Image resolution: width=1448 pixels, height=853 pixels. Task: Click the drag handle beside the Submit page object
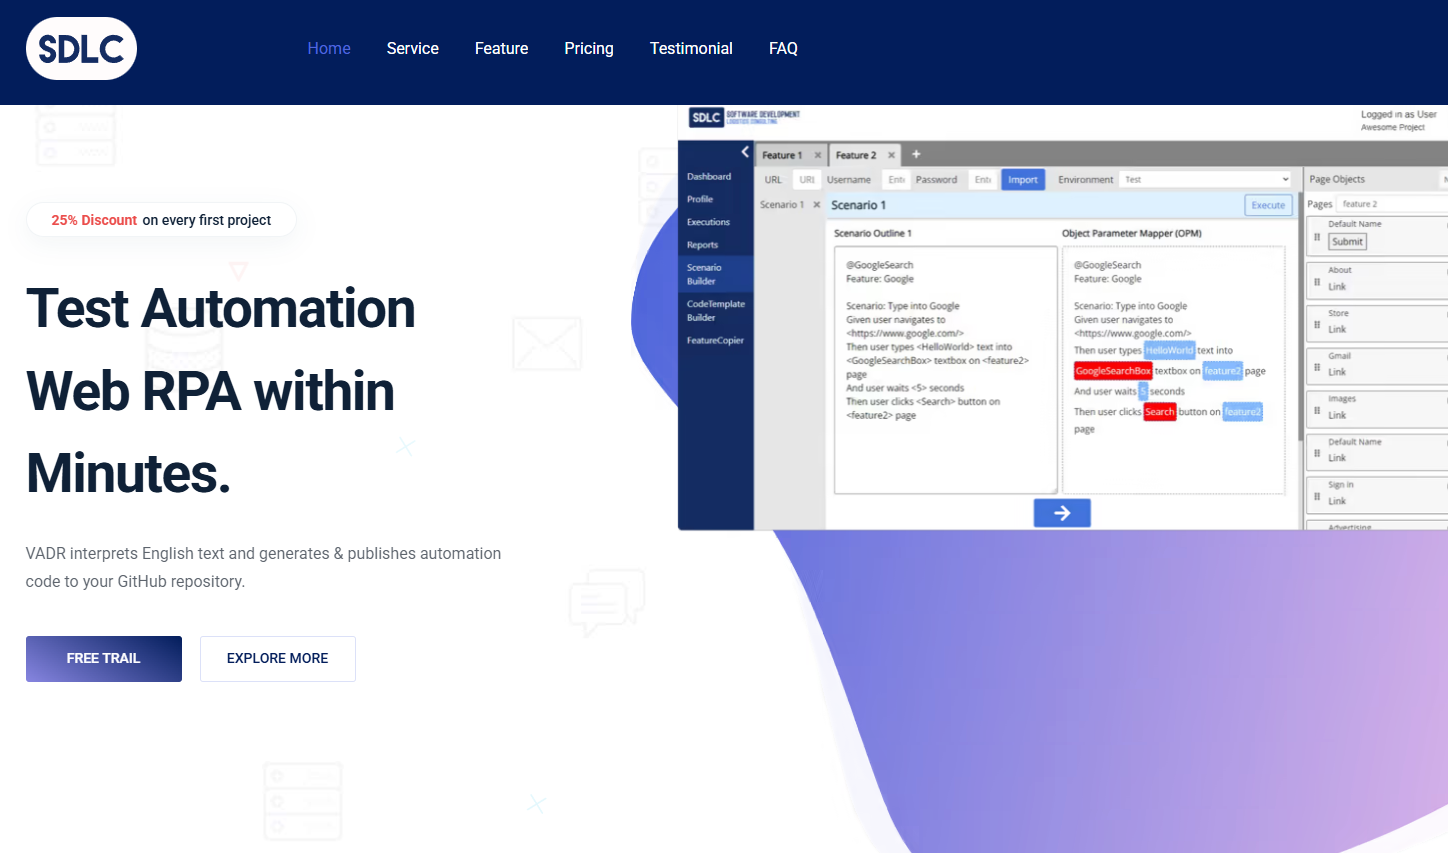tap(1318, 237)
